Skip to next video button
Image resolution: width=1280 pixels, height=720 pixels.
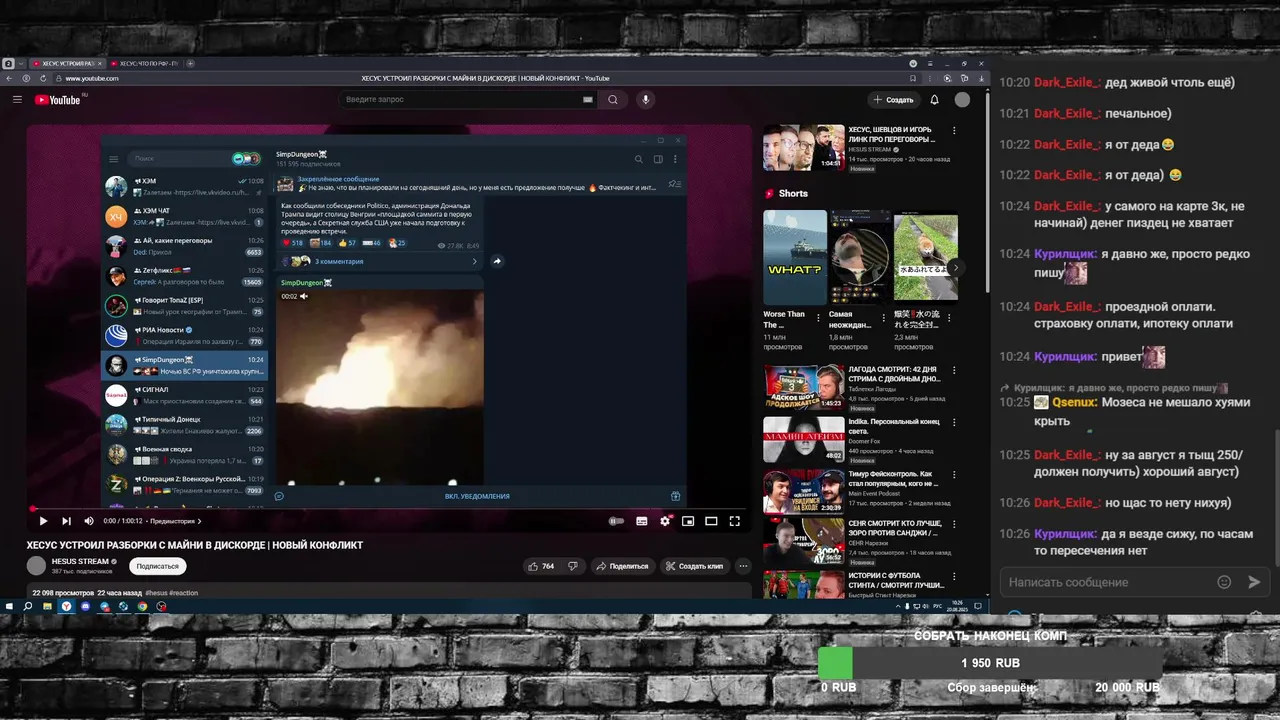click(x=66, y=521)
